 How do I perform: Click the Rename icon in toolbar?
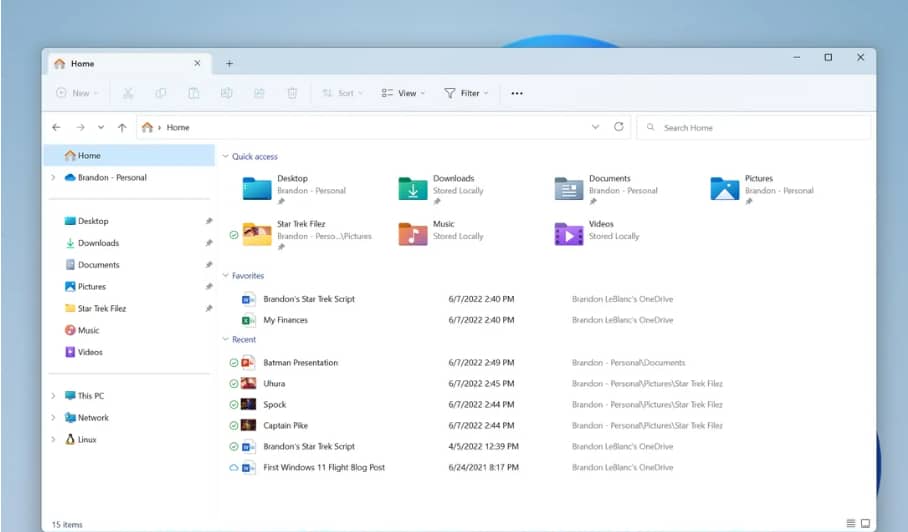pyautogui.click(x=226, y=93)
